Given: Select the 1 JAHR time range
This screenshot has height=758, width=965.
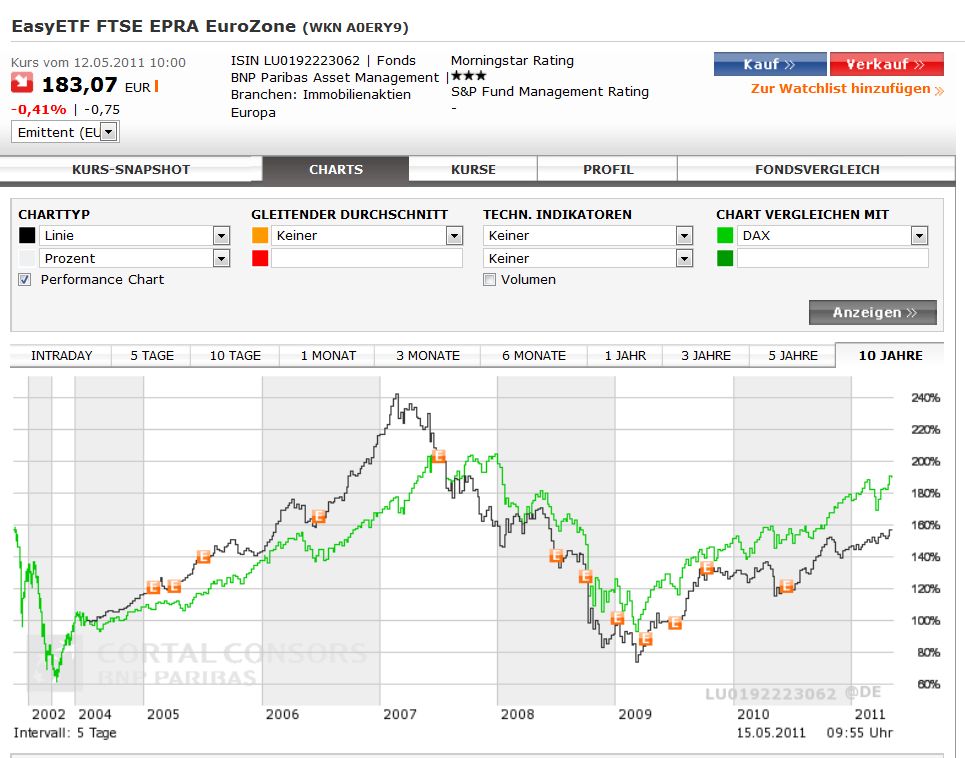Looking at the screenshot, I should 625,356.
